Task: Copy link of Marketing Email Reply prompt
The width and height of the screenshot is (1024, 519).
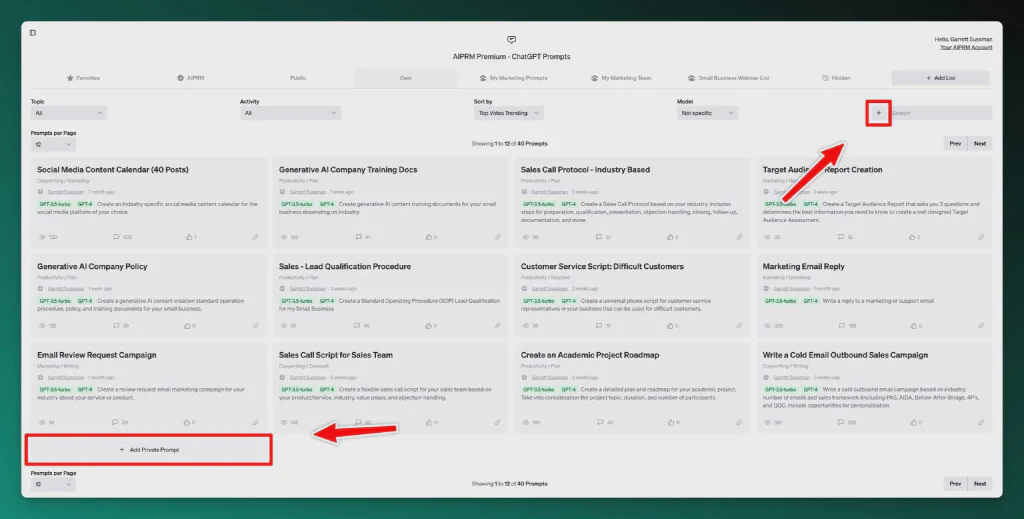Action: (x=981, y=325)
